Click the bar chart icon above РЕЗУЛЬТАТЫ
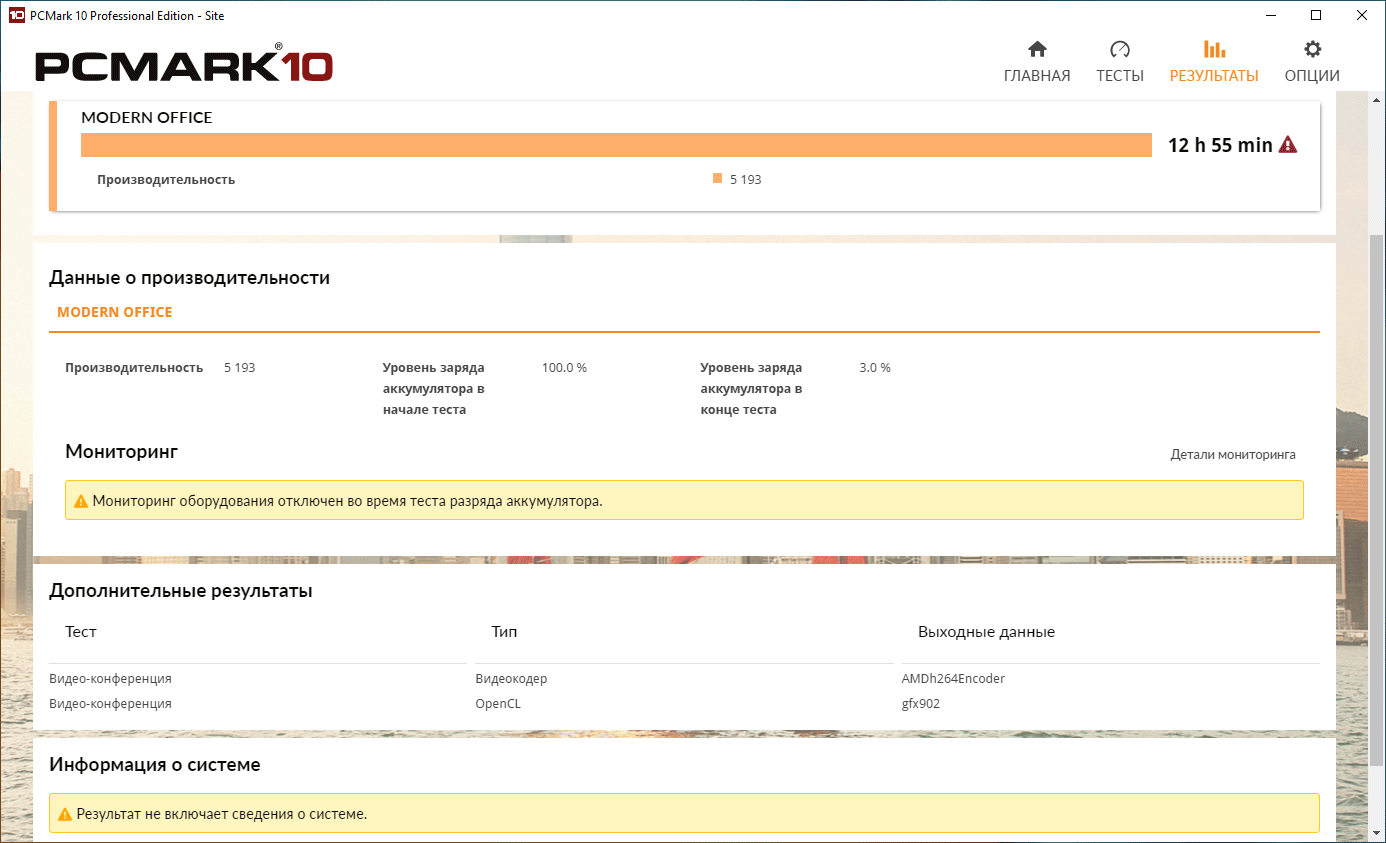The height and width of the screenshot is (843, 1386). (1214, 49)
